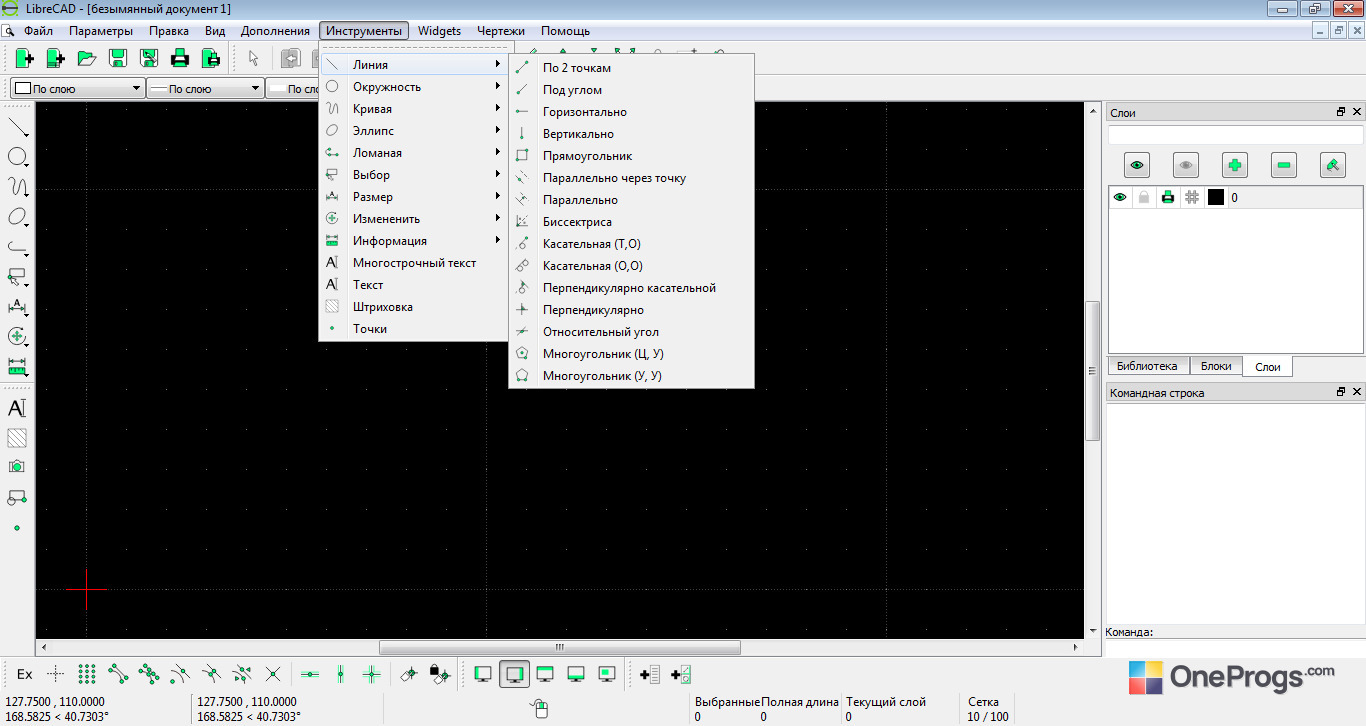Expand the Ломаная submenu

[x=413, y=153]
